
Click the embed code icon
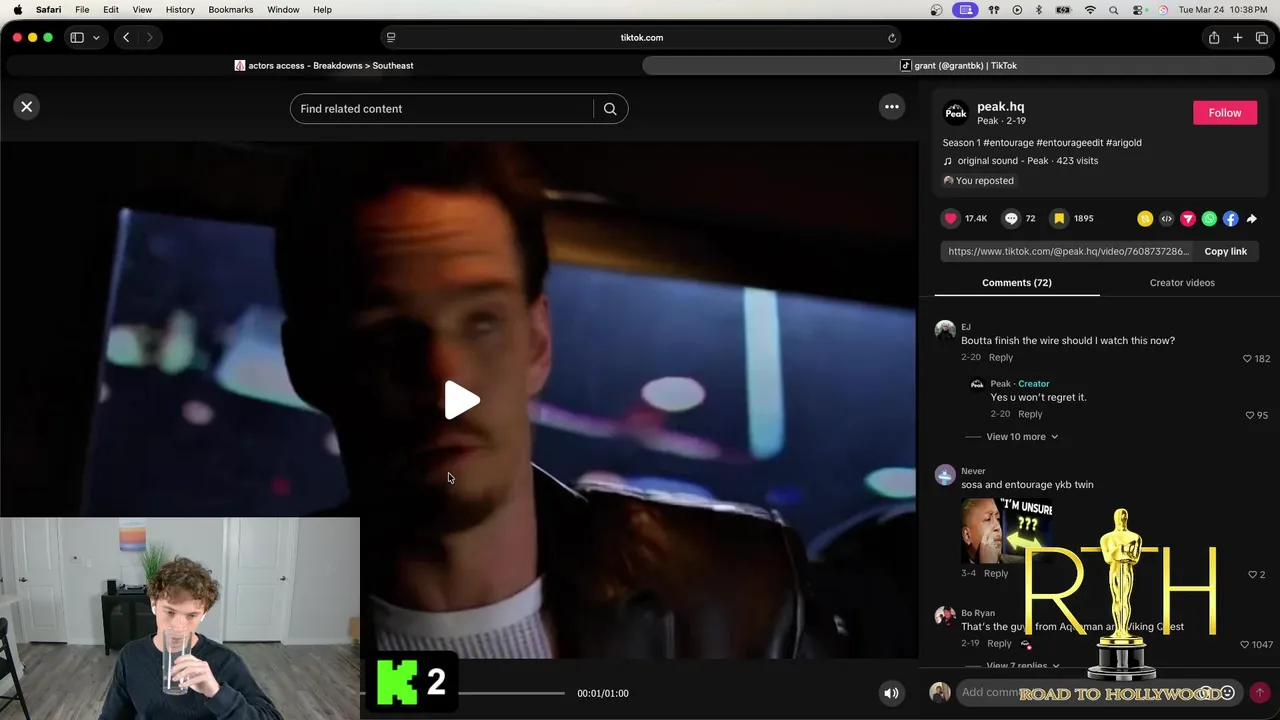tap(1166, 219)
